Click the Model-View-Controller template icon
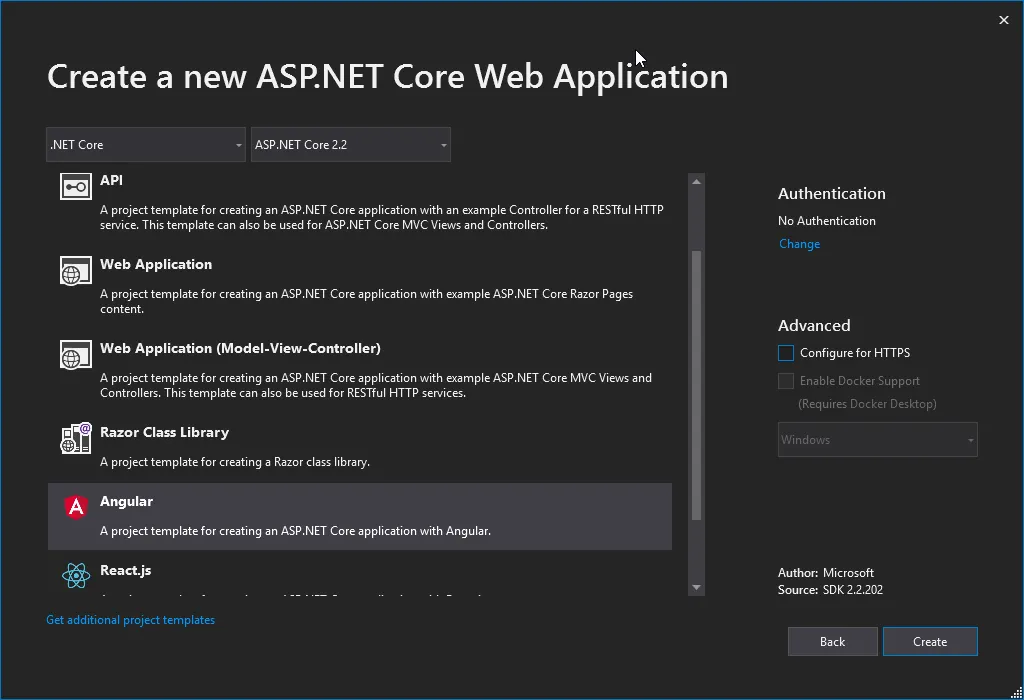This screenshot has width=1024, height=700. [x=76, y=356]
